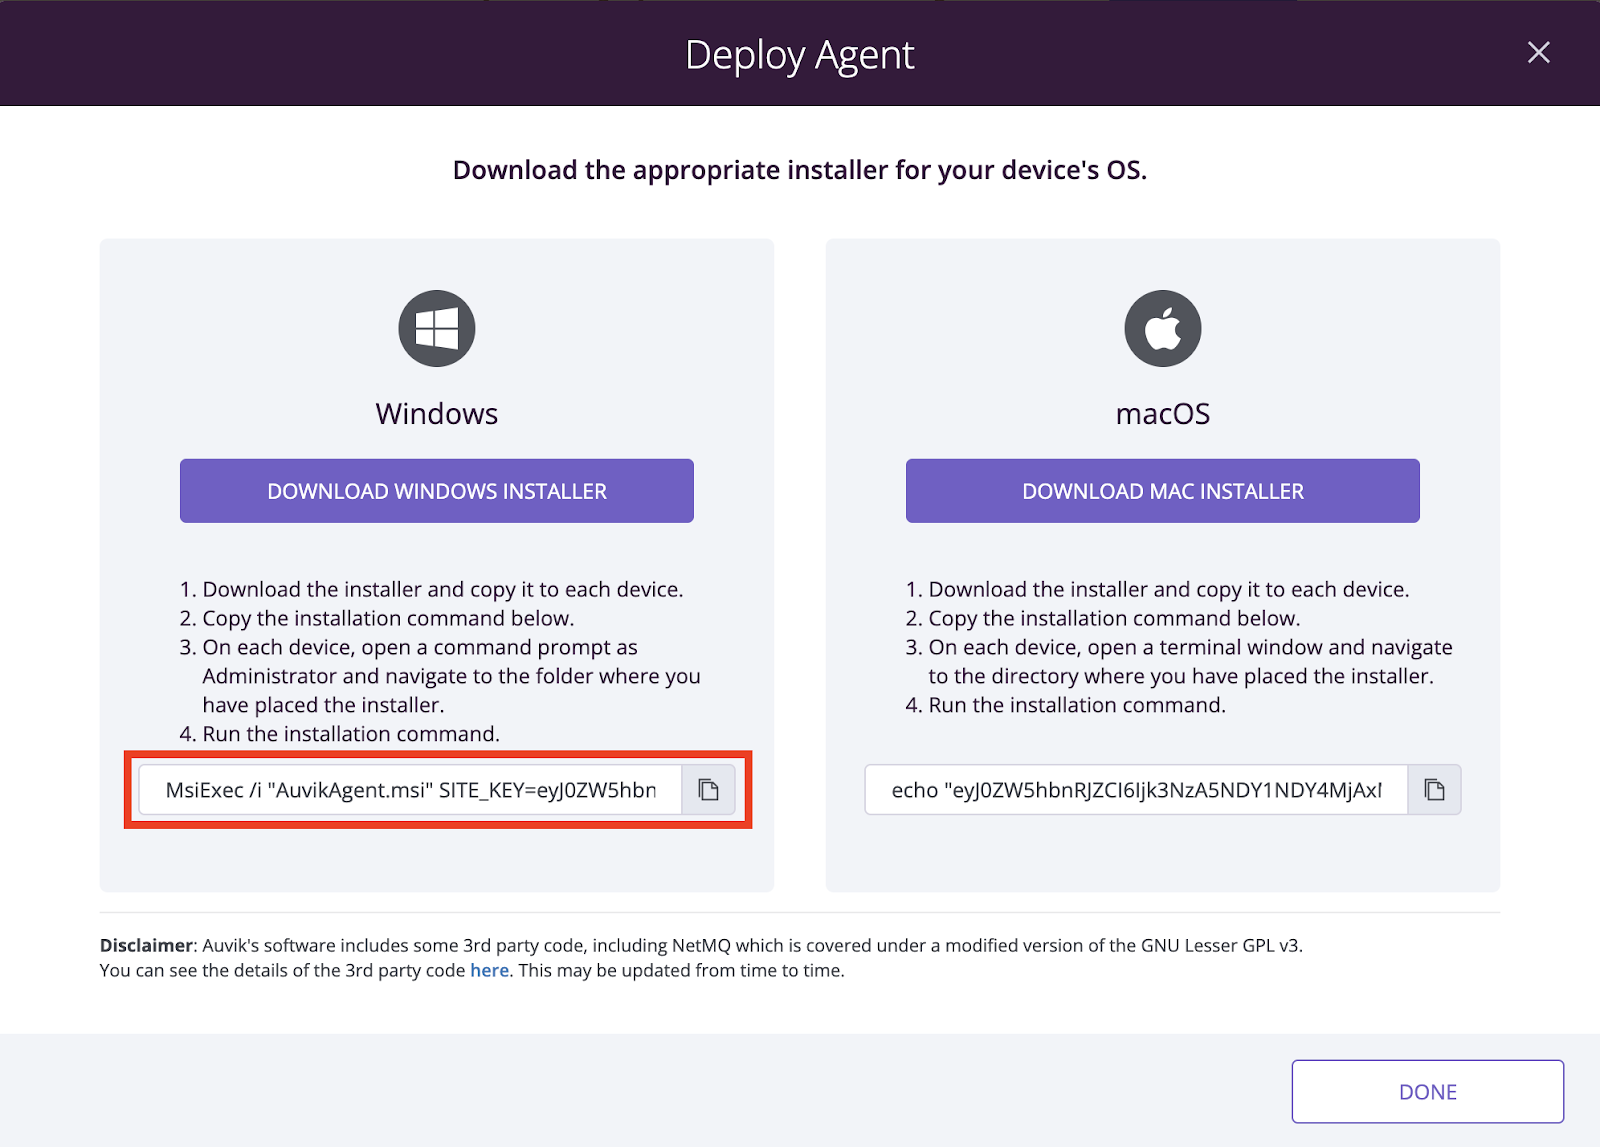Click the Windows 'command prompt as Administrator' step
The image size is (1600, 1147).
440,676
